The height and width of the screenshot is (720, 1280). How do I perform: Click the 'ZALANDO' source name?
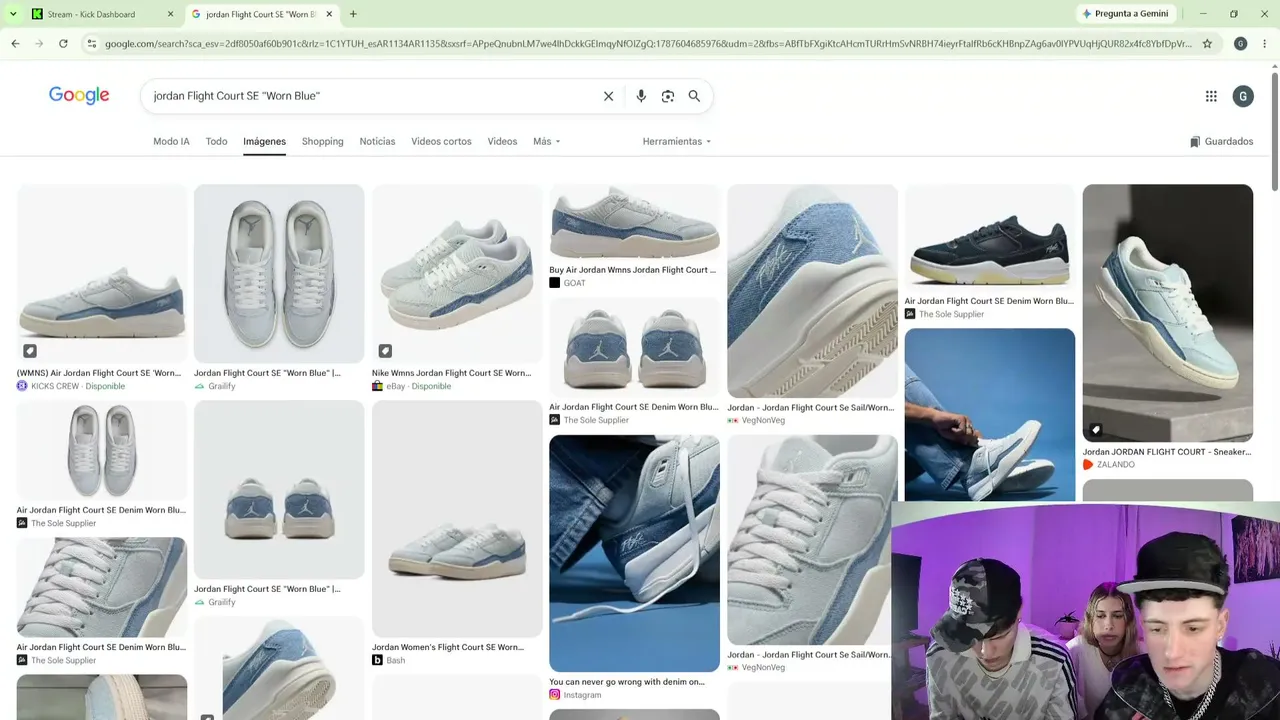[1116, 465]
